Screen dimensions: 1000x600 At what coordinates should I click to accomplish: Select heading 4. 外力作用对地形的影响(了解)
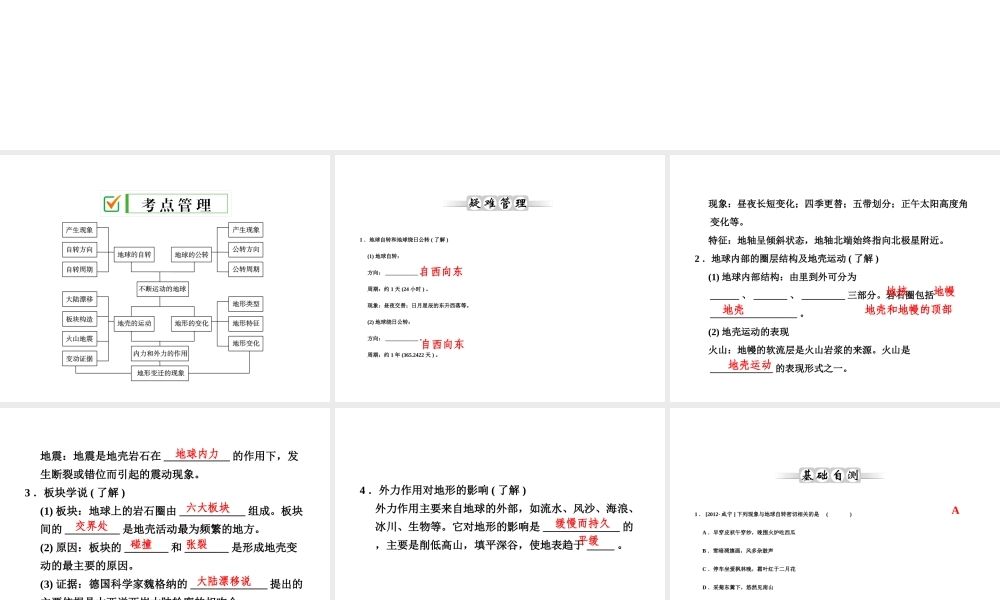pyautogui.click(x=443, y=490)
